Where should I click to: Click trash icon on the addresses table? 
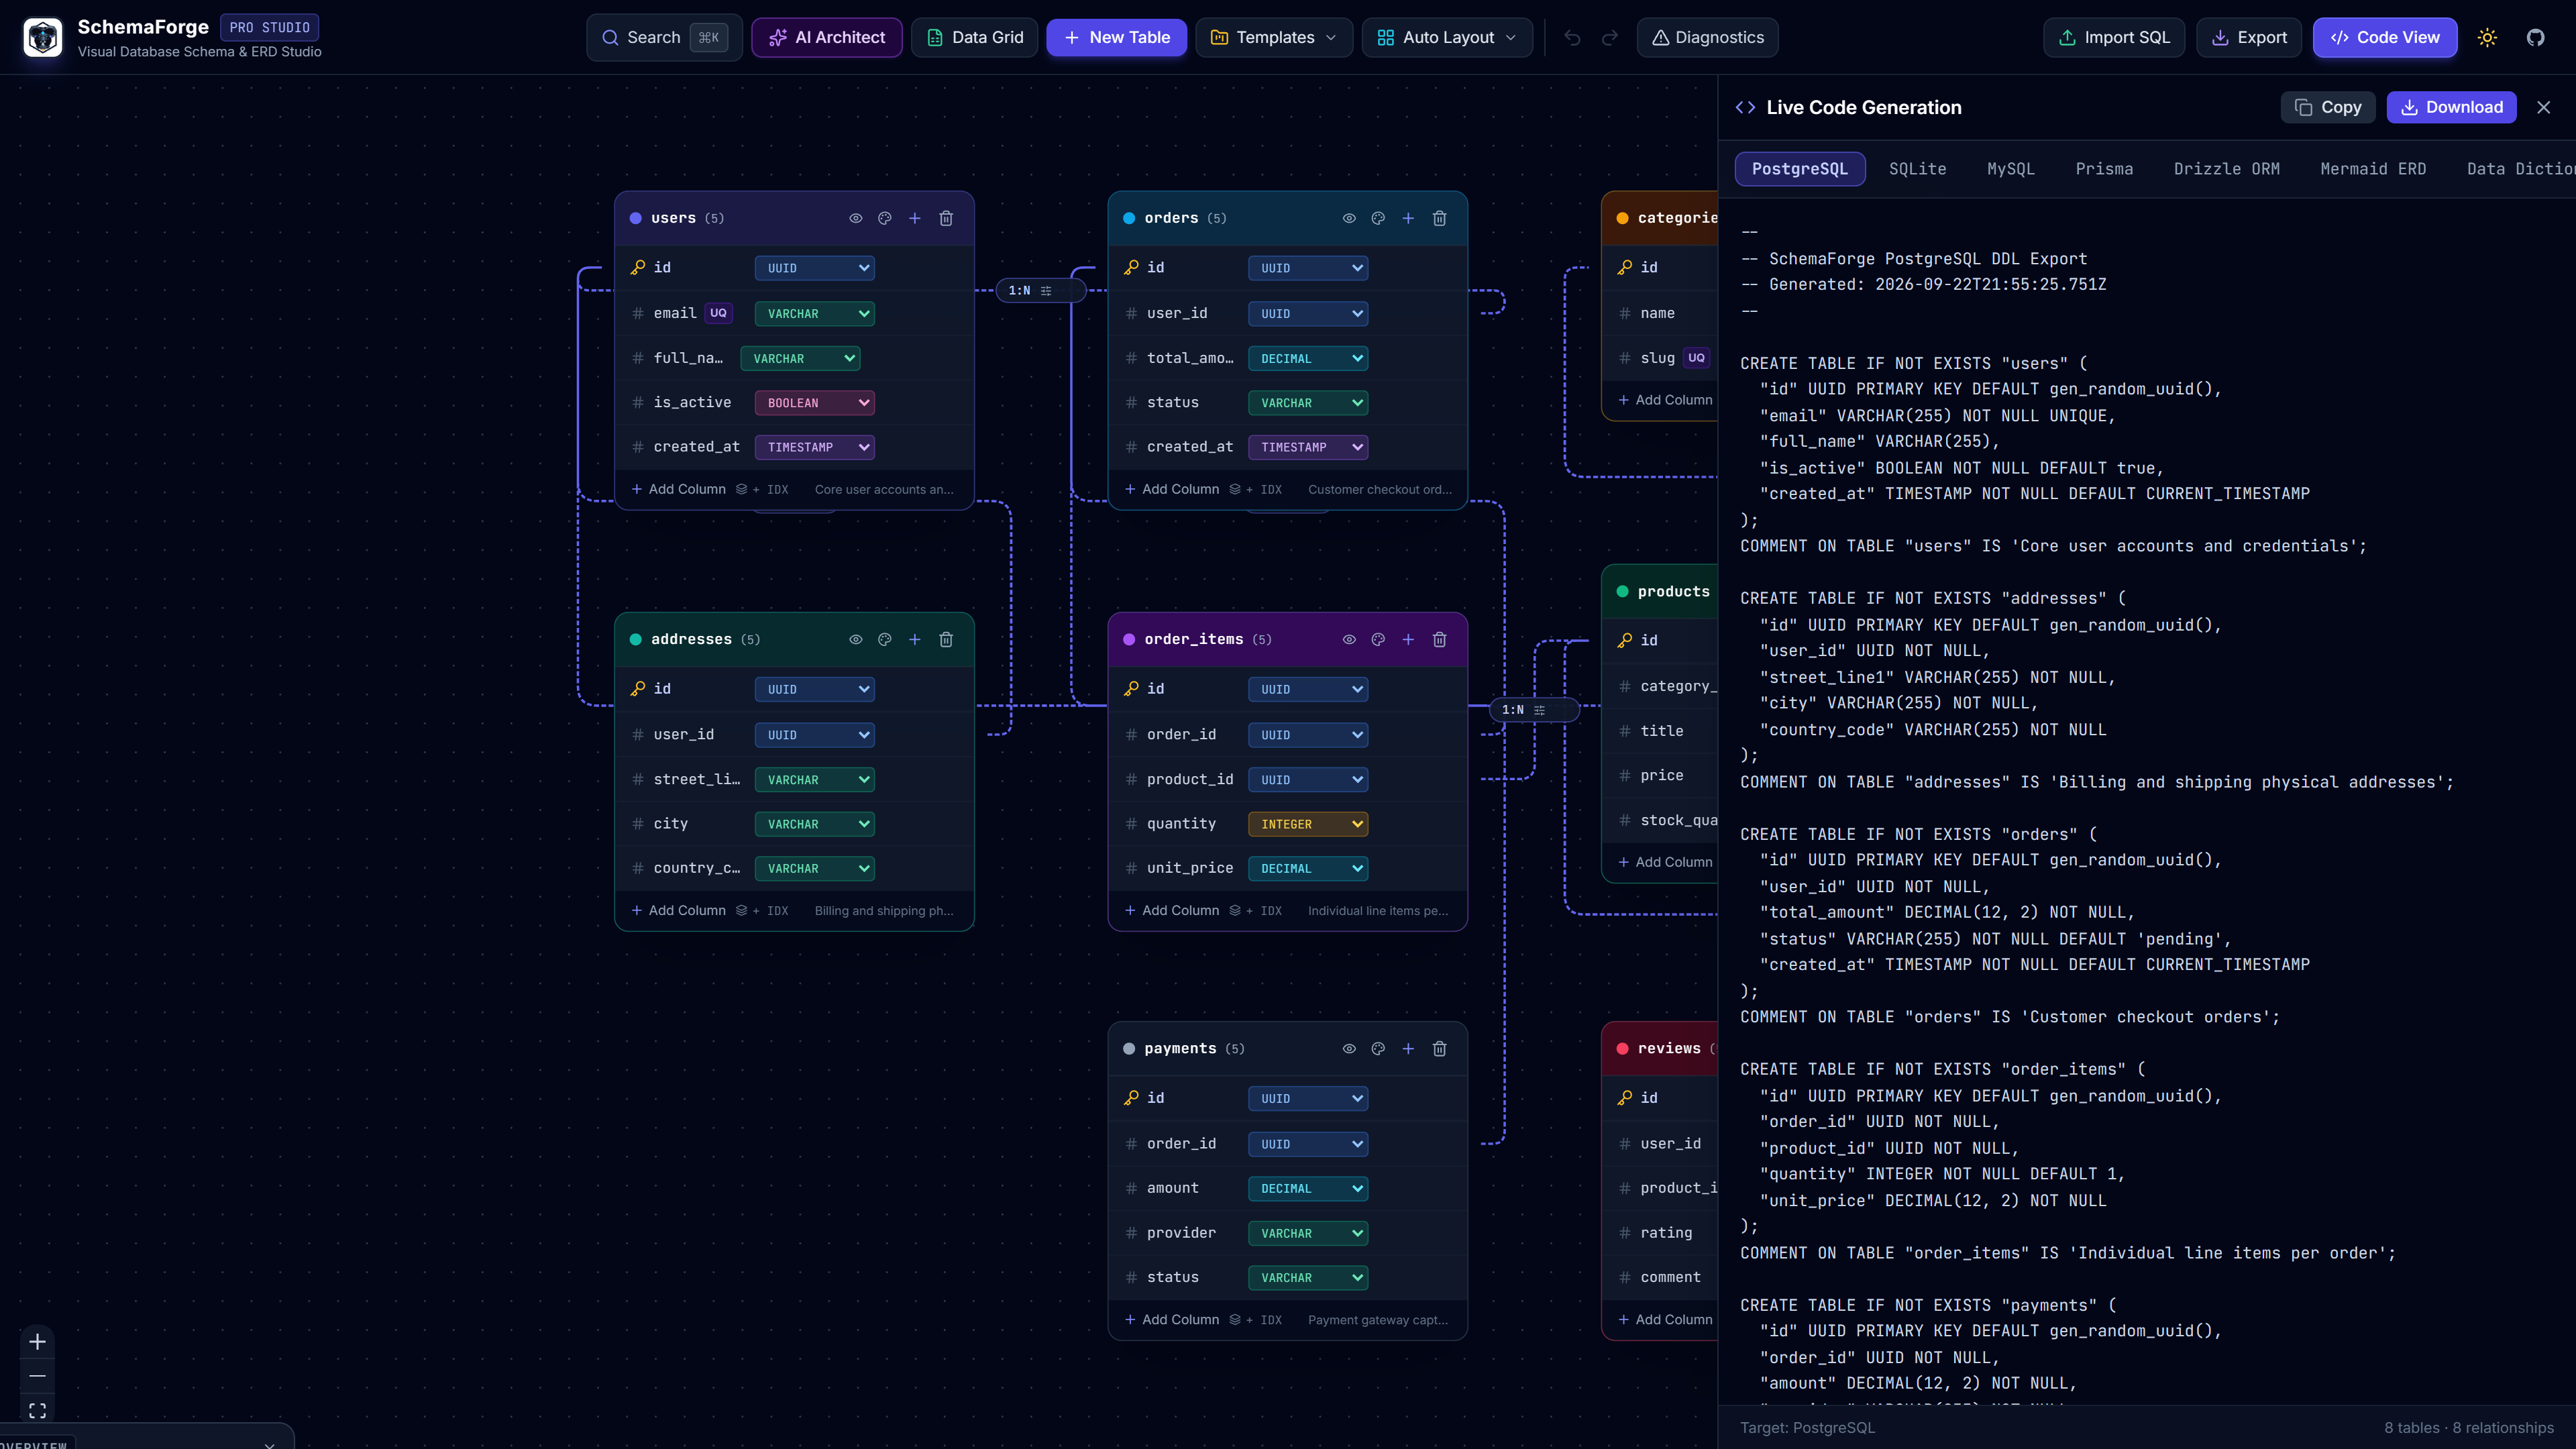coord(946,639)
